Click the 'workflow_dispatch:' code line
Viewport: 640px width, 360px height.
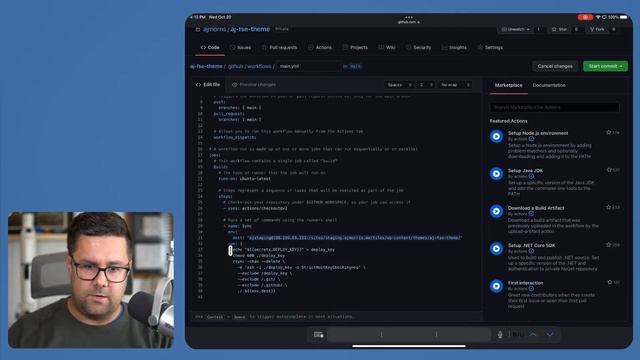pos(235,137)
